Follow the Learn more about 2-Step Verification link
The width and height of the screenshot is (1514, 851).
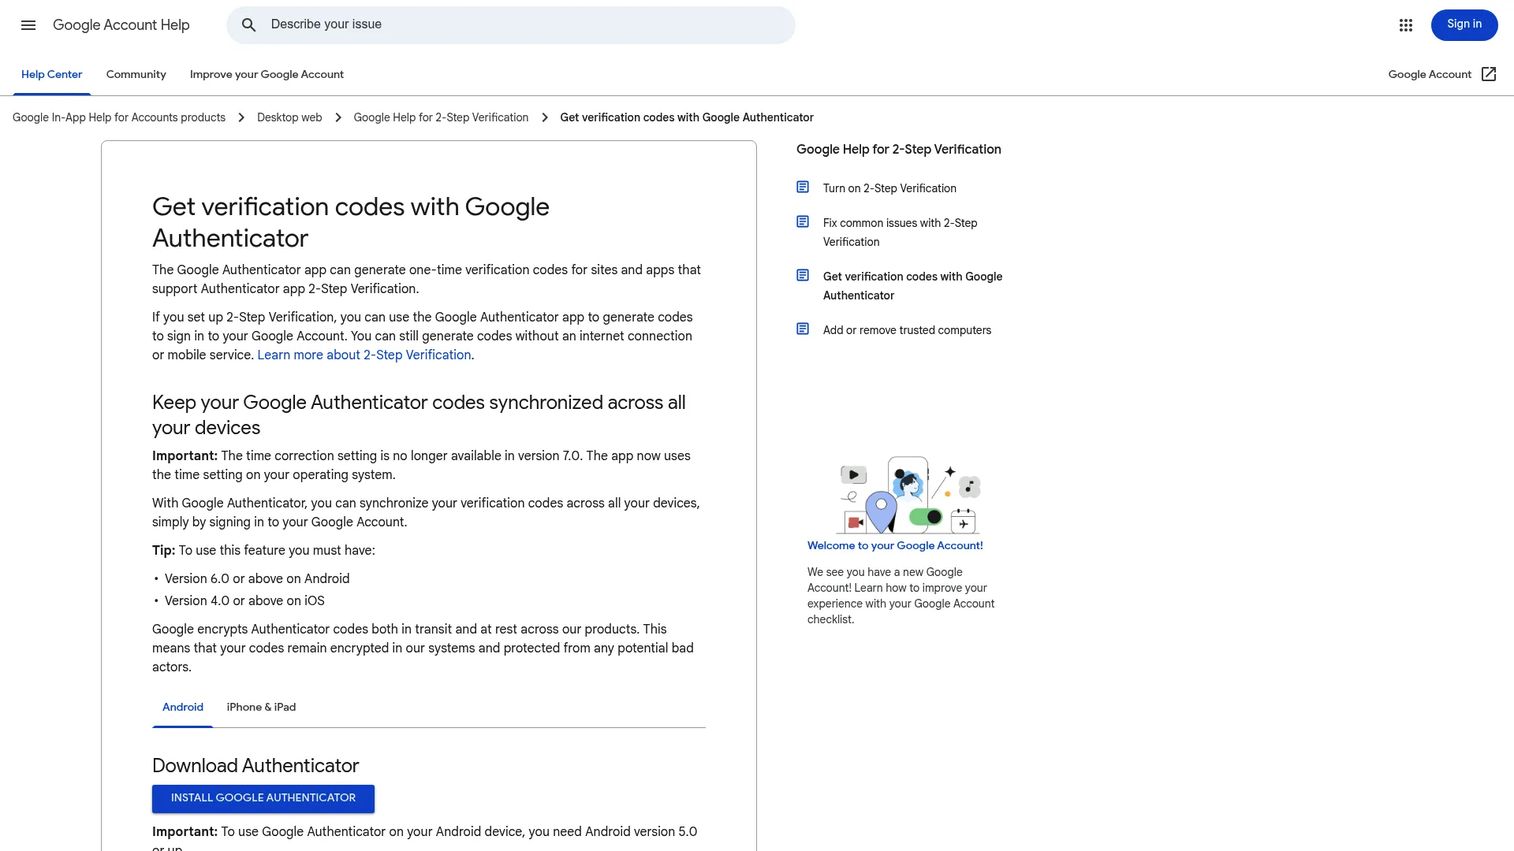pos(364,355)
